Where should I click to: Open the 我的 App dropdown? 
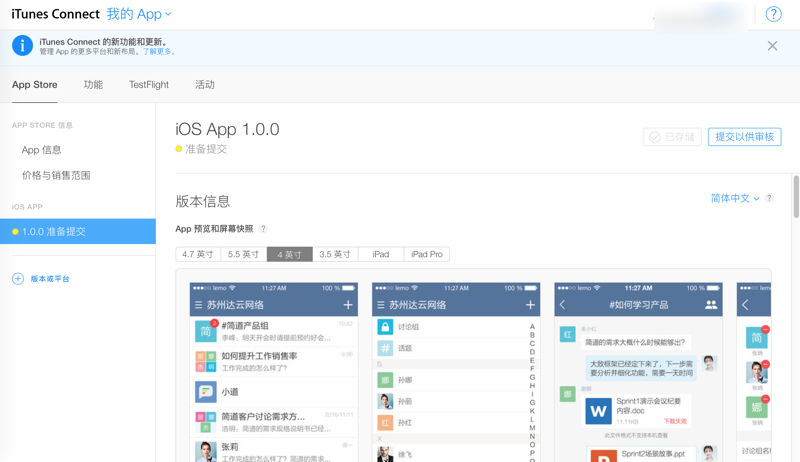click(138, 14)
